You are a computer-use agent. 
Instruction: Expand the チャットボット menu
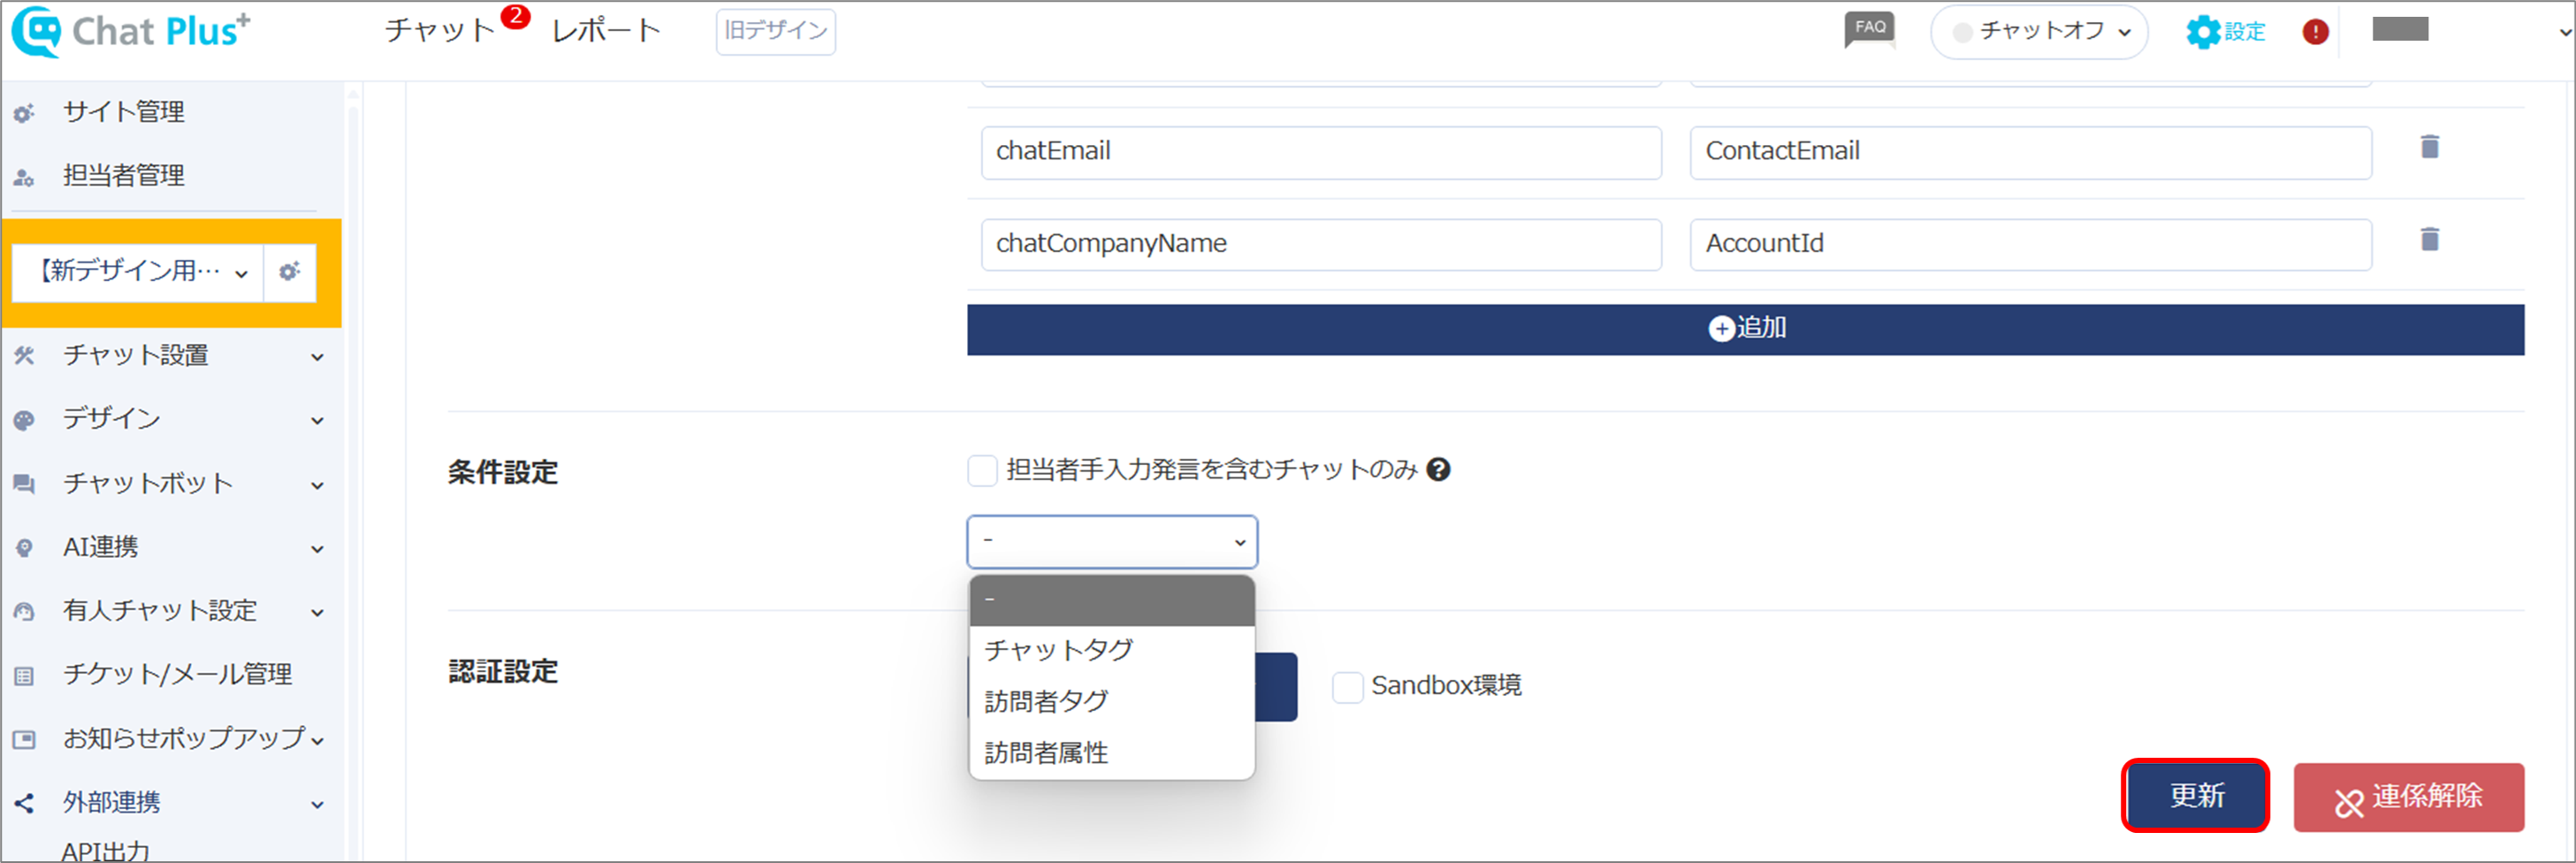(317, 486)
